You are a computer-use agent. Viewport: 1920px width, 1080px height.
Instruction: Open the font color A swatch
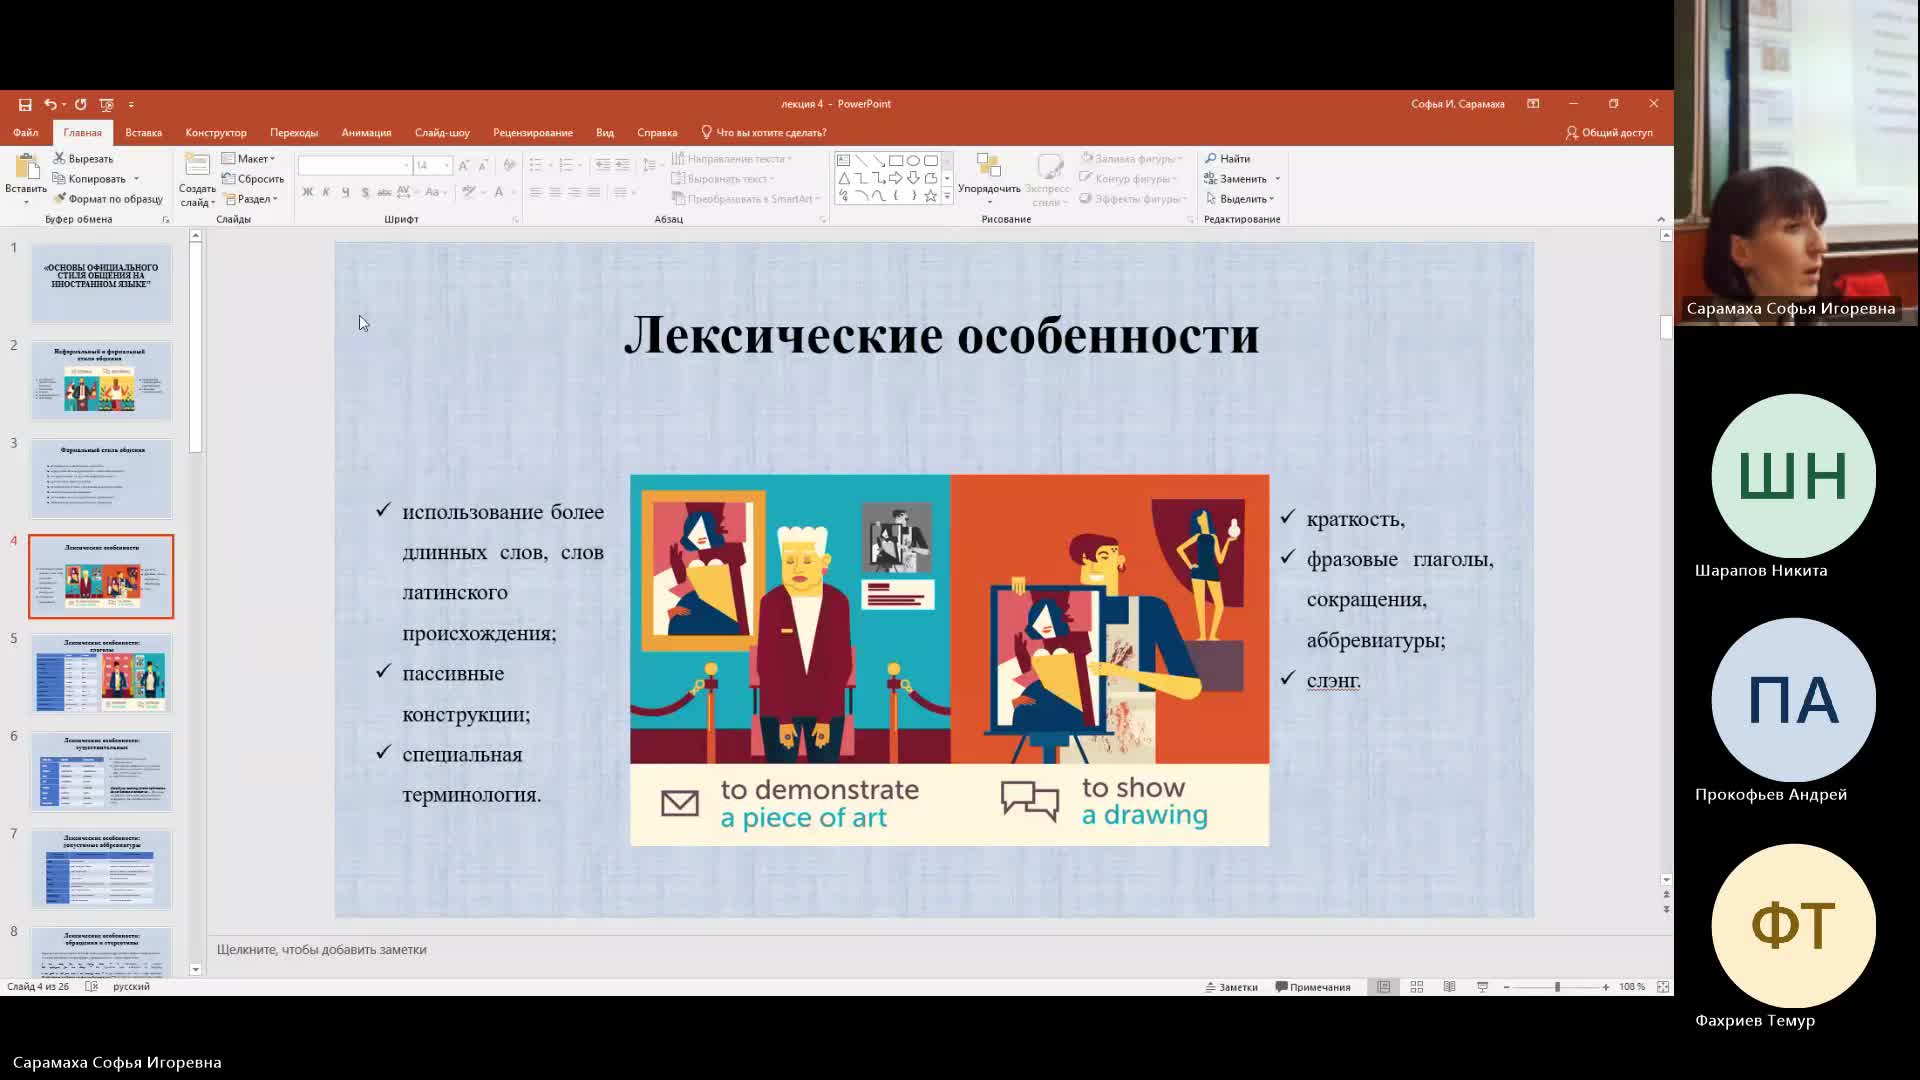(x=498, y=192)
